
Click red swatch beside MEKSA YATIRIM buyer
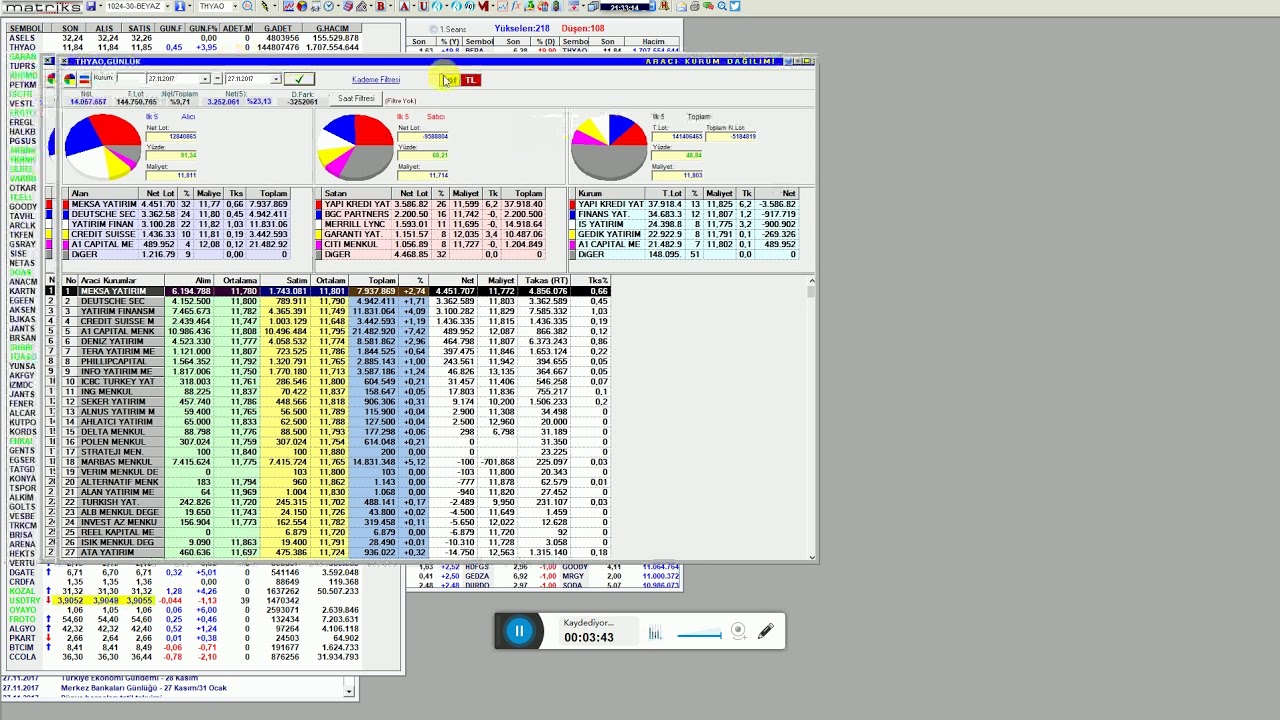click(x=66, y=204)
